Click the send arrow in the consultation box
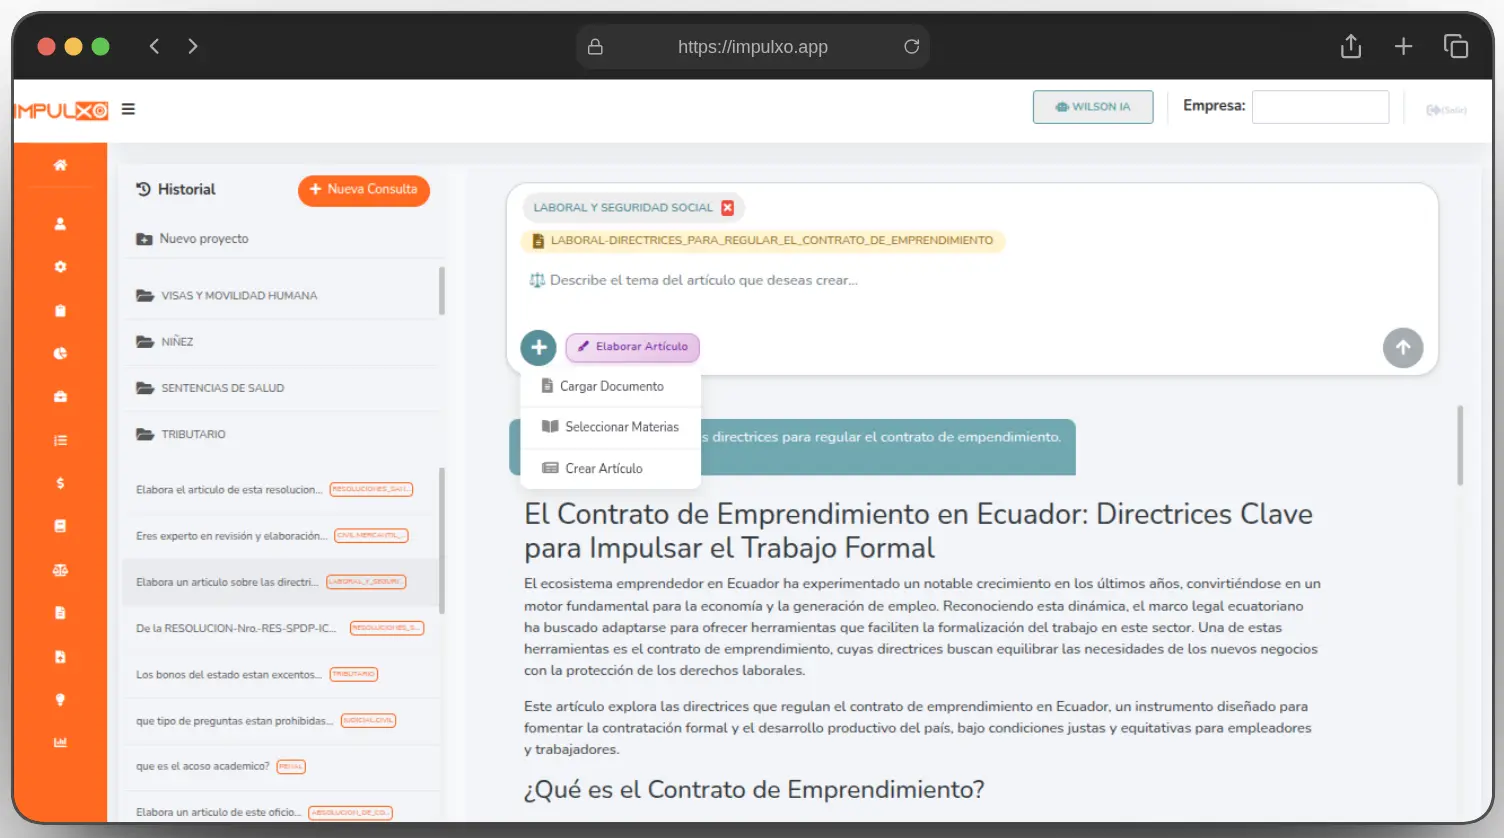The height and width of the screenshot is (838, 1504). (x=1403, y=347)
